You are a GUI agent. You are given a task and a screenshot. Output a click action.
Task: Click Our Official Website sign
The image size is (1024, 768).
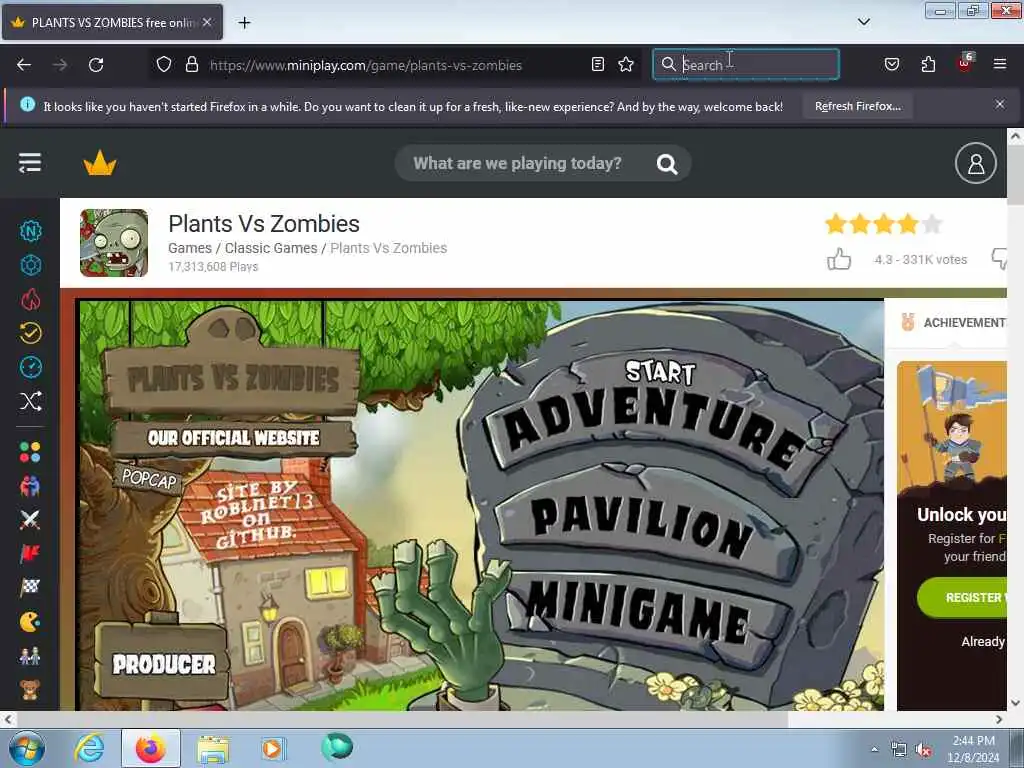[233, 438]
